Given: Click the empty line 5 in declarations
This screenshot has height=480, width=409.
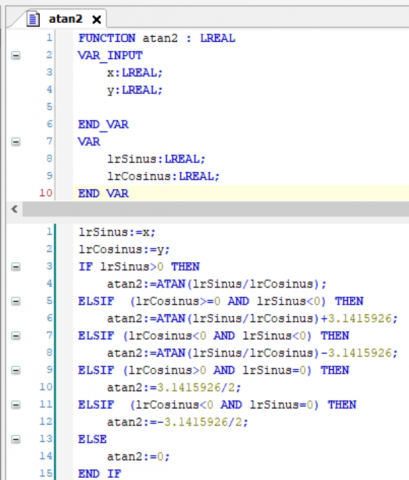Looking at the screenshot, I should [x=241, y=107].
